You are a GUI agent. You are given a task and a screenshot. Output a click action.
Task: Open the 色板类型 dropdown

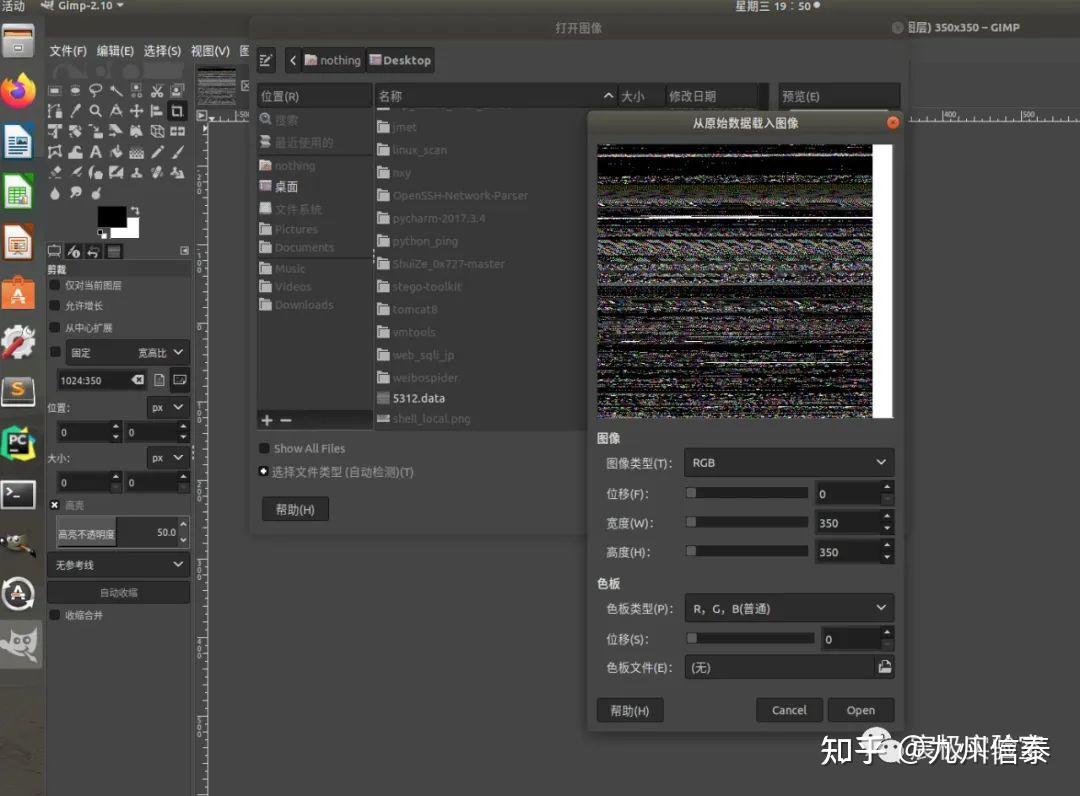coord(789,608)
